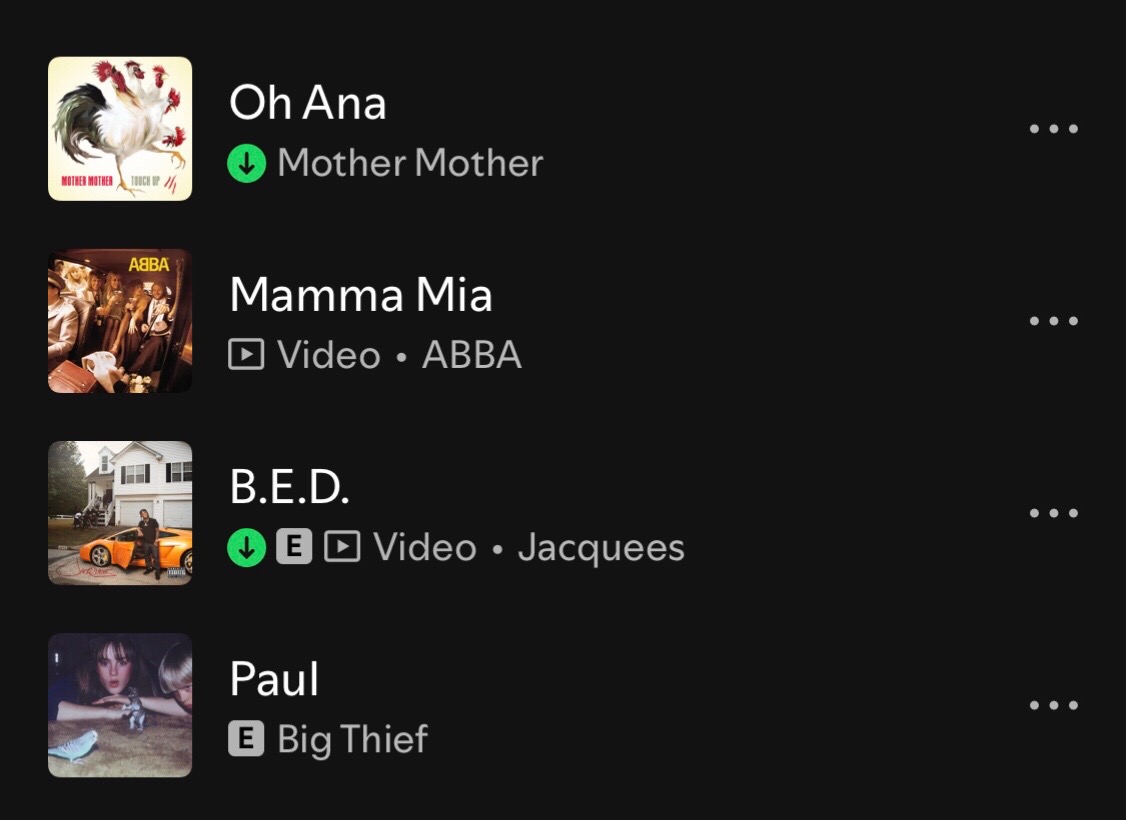This screenshot has width=1126, height=820.
Task: Open more options for Mamma Mia
Action: (x=1053, y=321)
